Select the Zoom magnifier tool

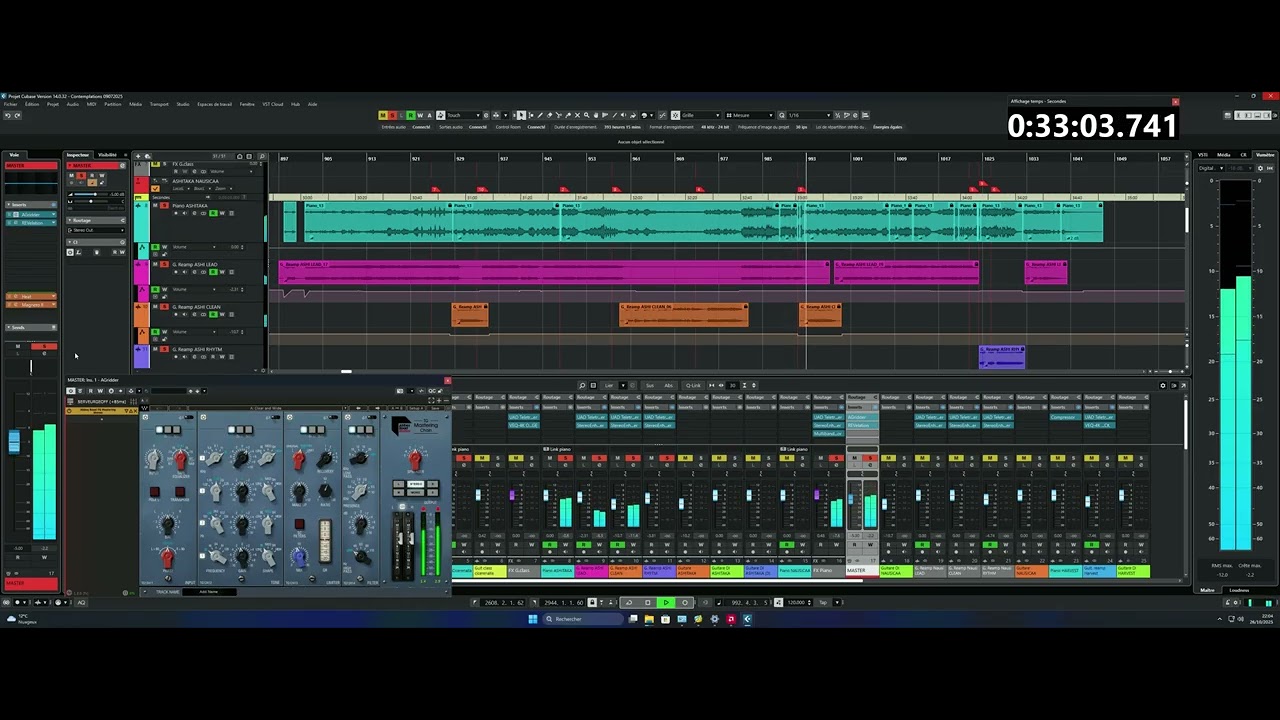tap(586, 115)
